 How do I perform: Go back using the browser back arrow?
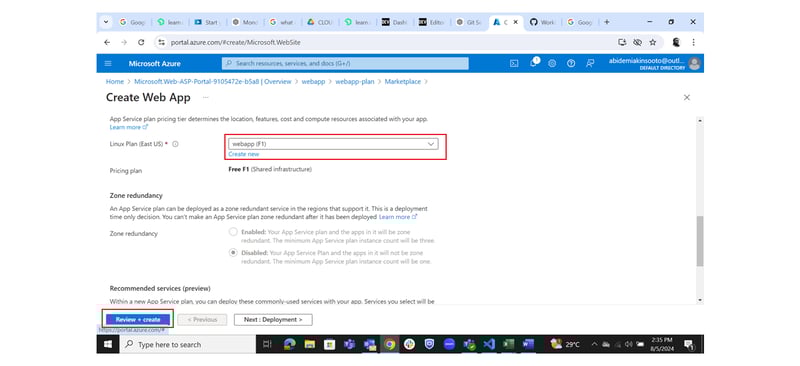[x=107, y=42]
